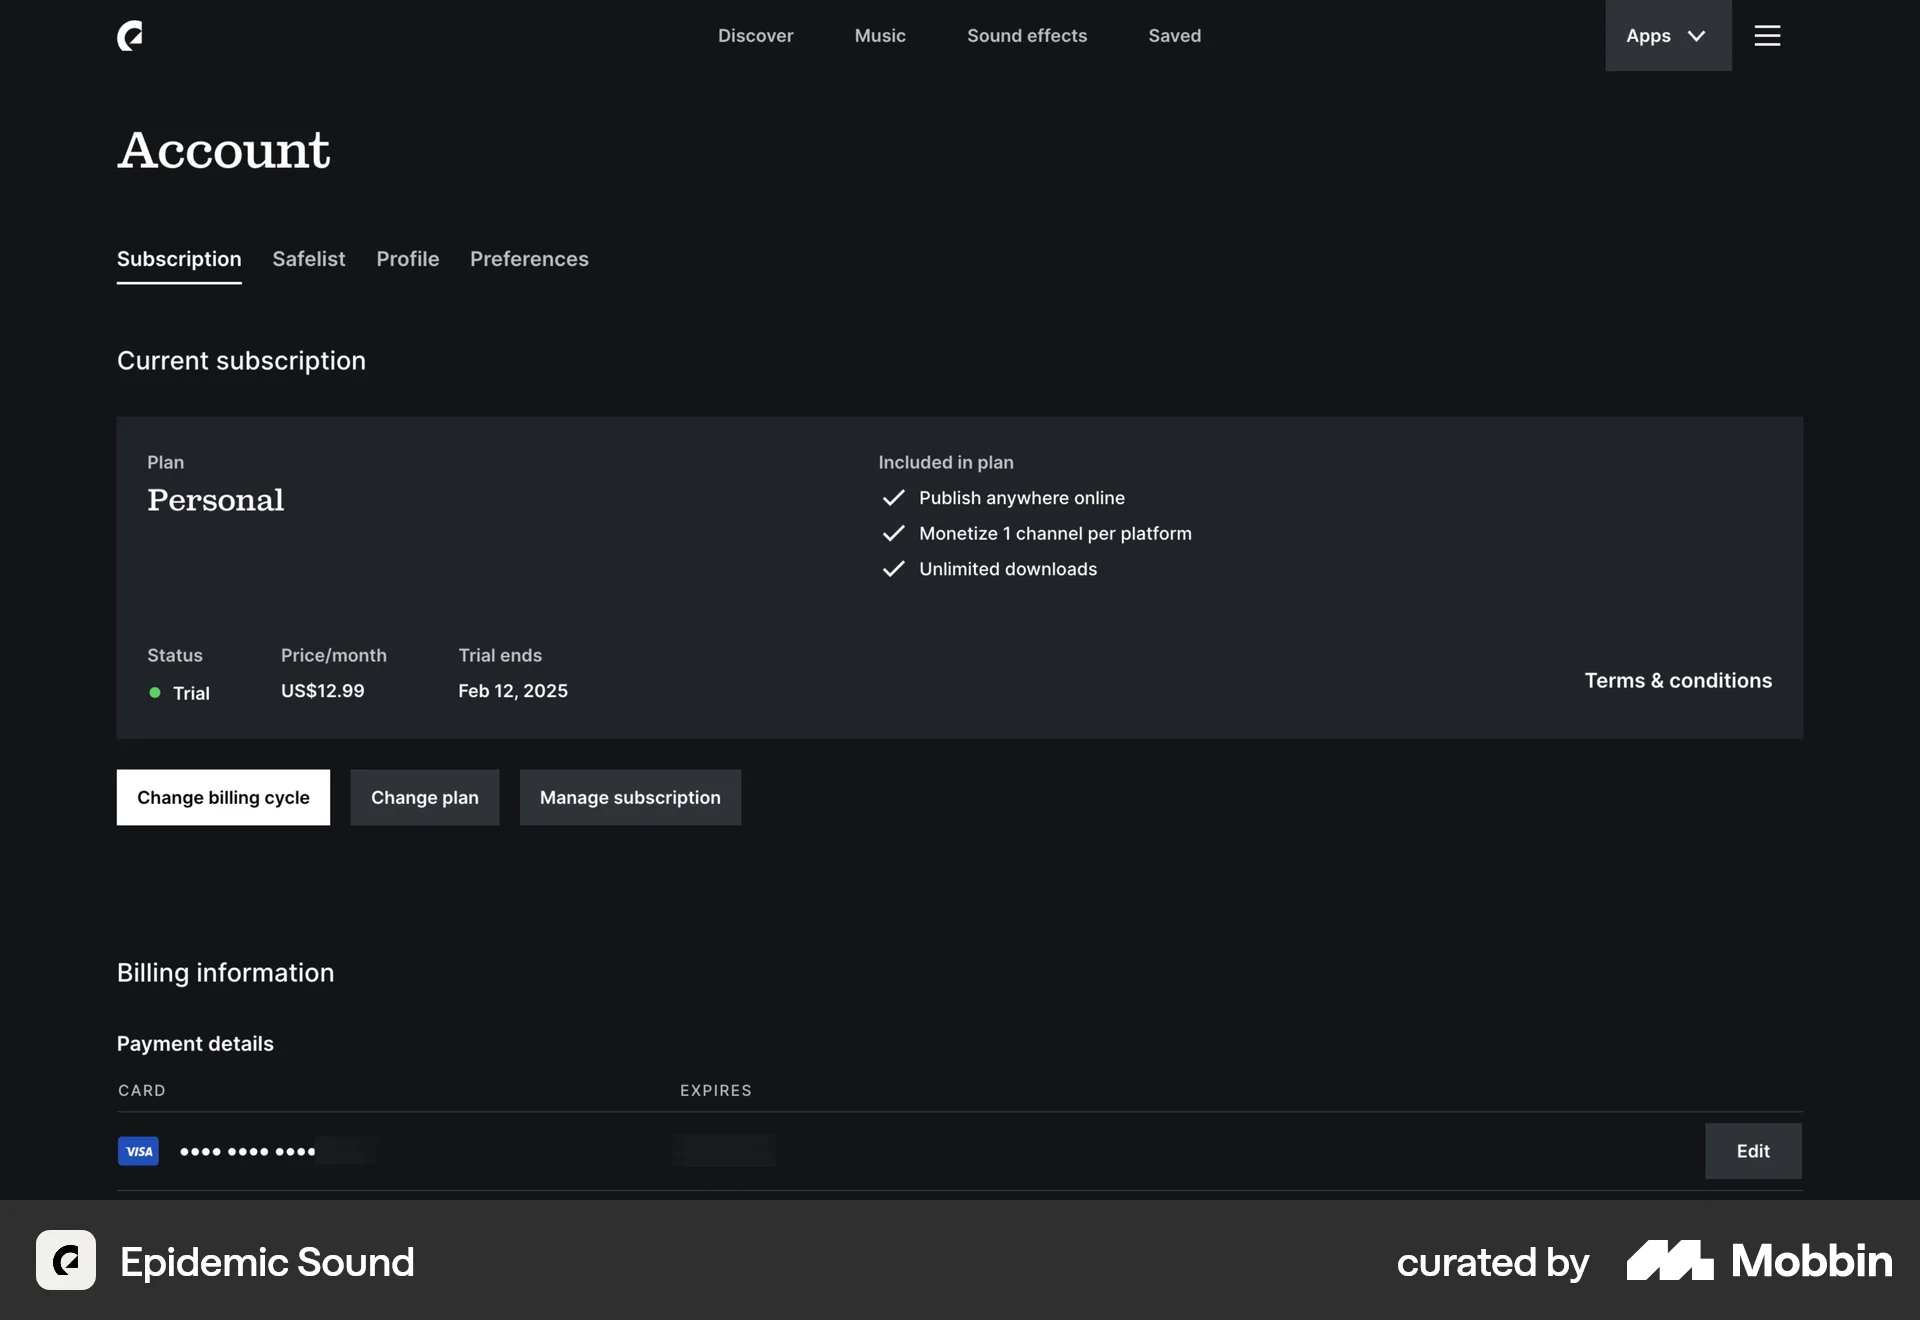The height and width of the screenshot is (1320, 1920).
Task: Click the Epidemic Sound logo in the header
Action: [129, 36]
